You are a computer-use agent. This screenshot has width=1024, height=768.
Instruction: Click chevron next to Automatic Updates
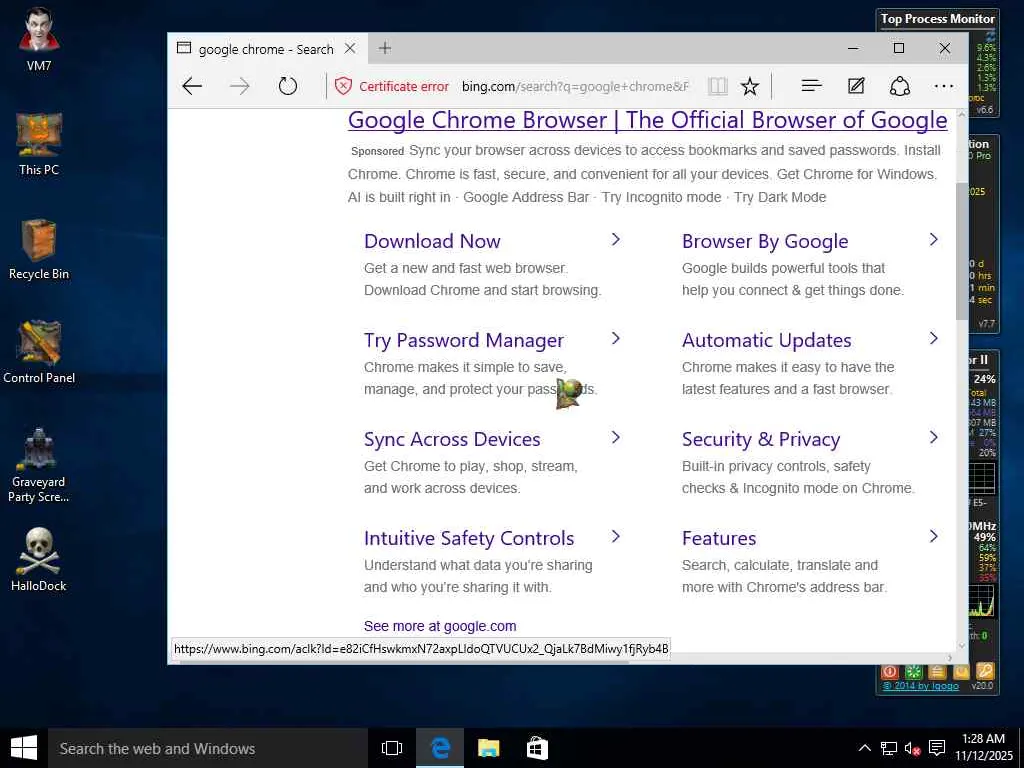coord(933,338)
